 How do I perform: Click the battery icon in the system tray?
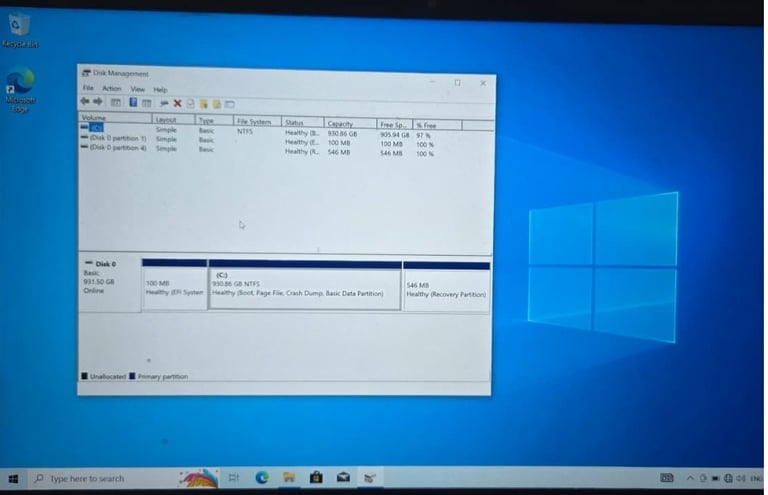click(x=716, y=478)
